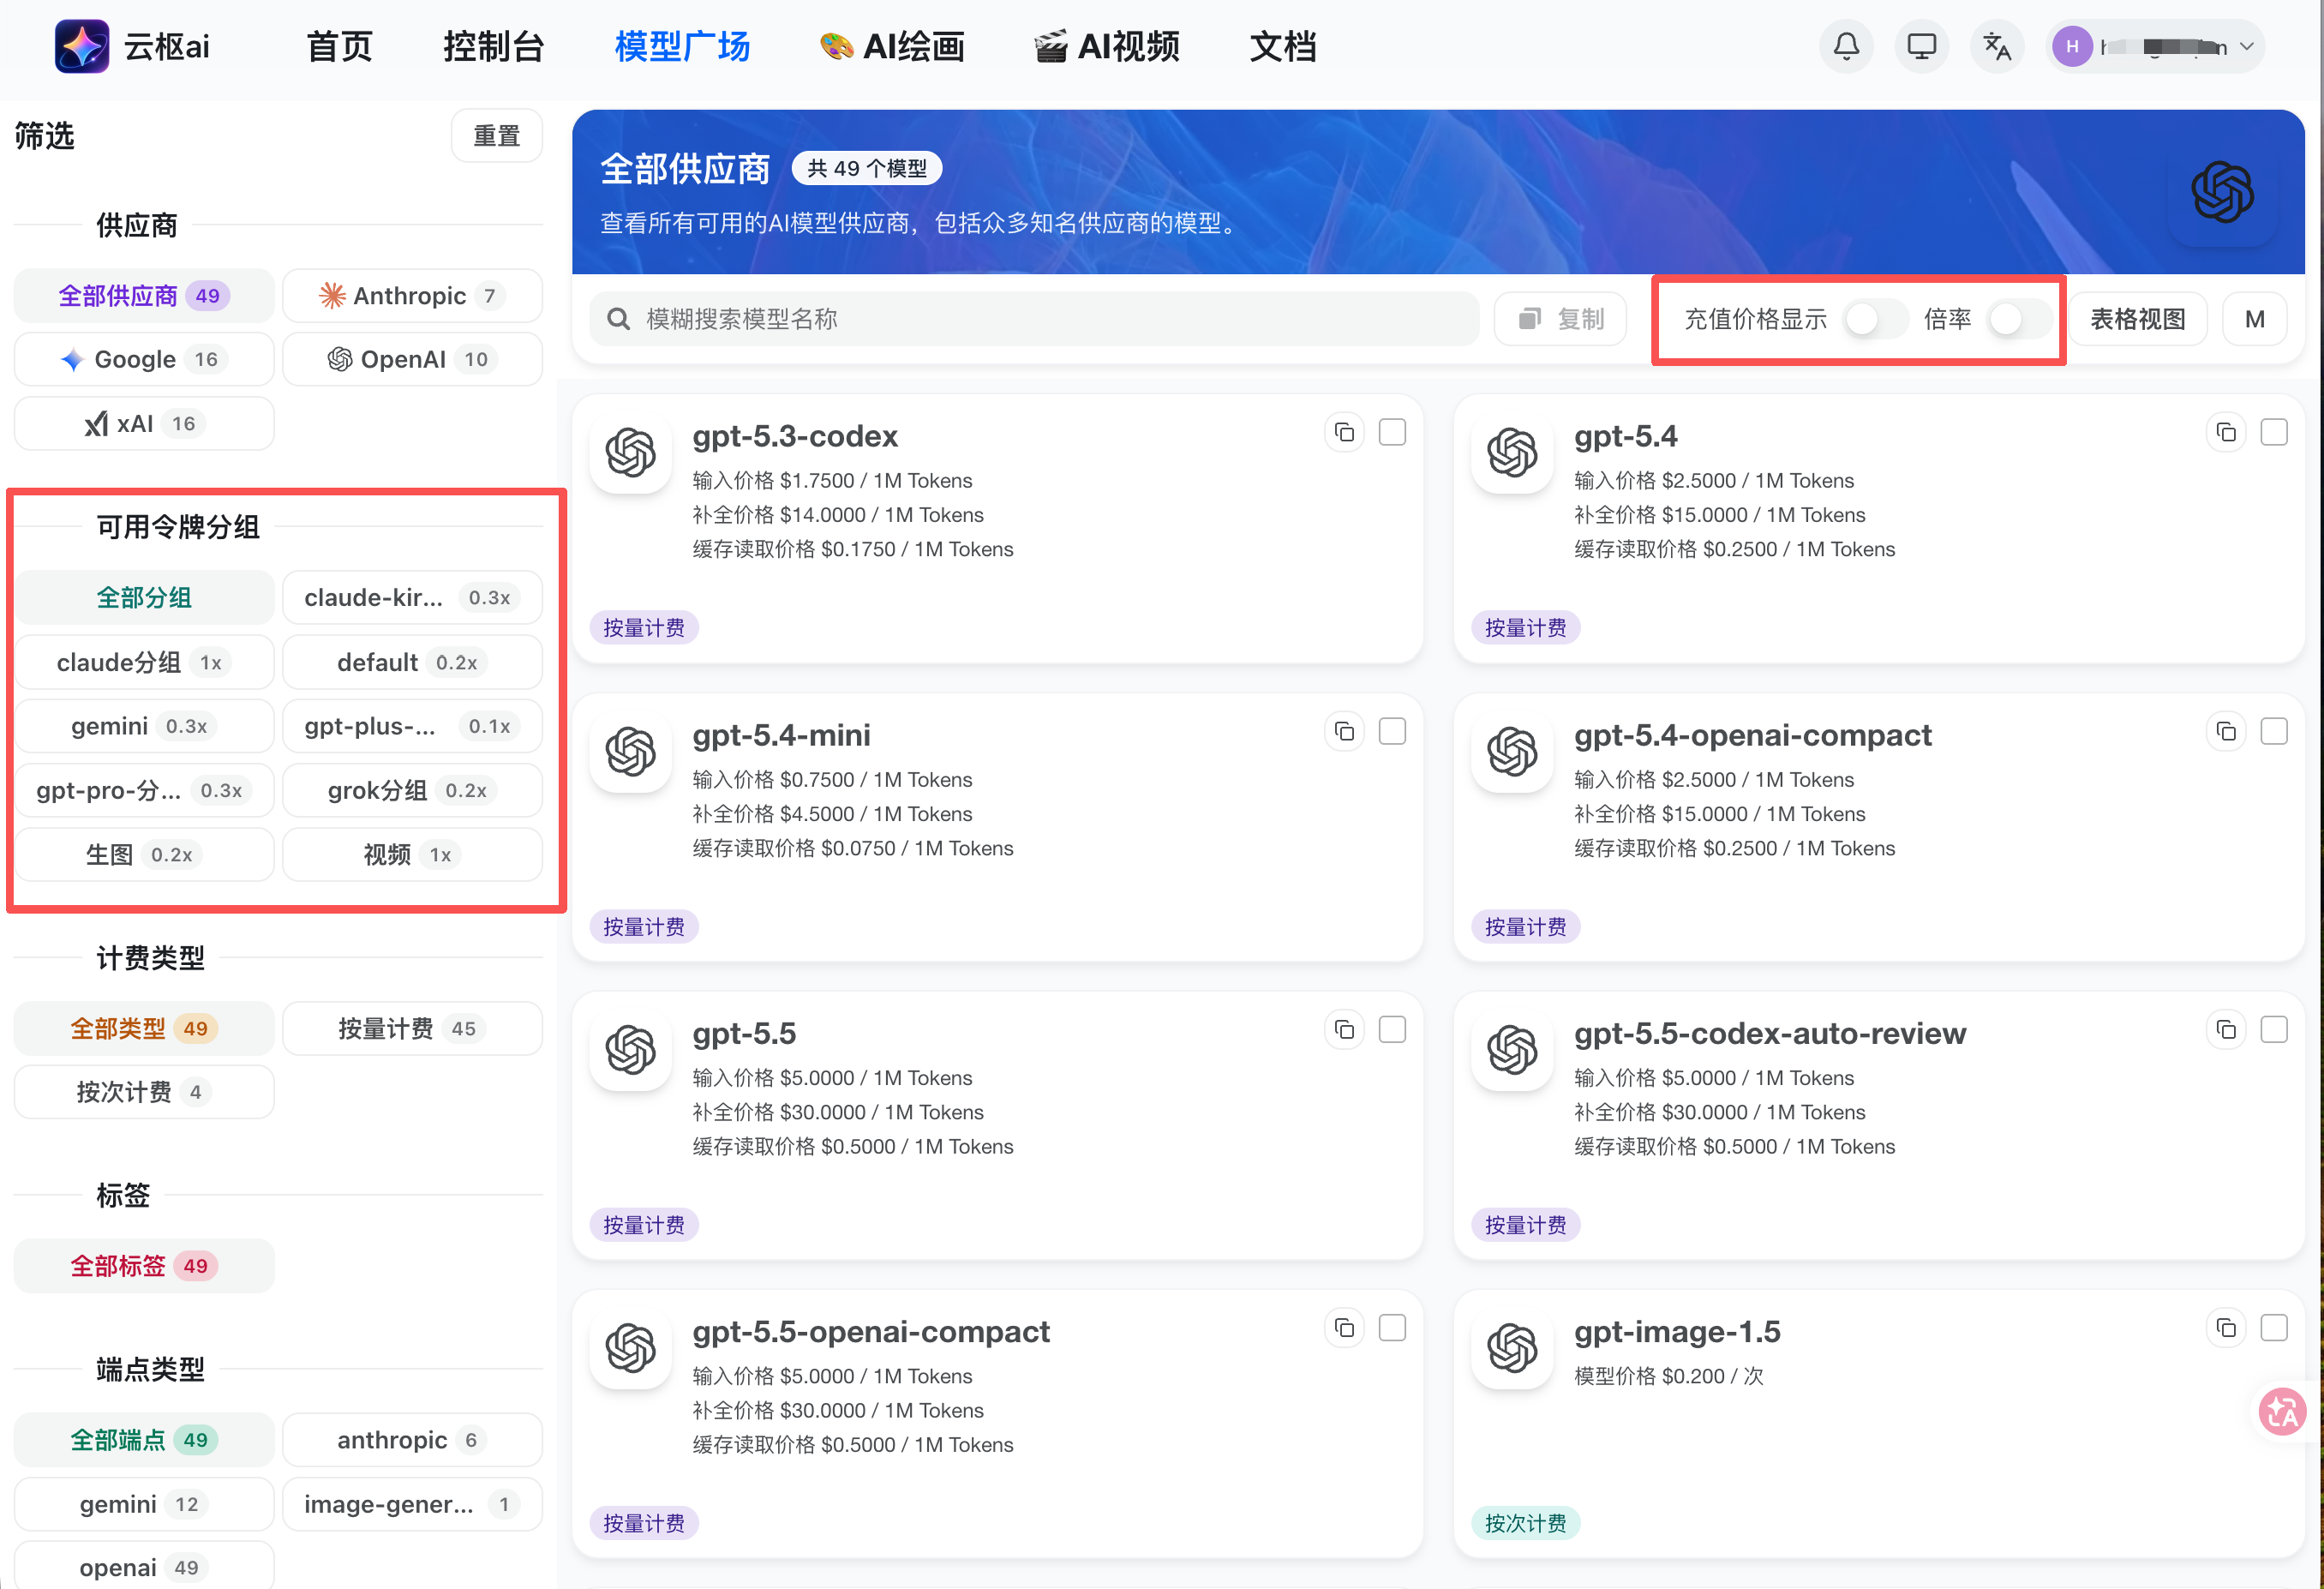Copy the gpt-5.5 model name icon
This screenshot has width=2324, height=1589.
(1344, 1029)
